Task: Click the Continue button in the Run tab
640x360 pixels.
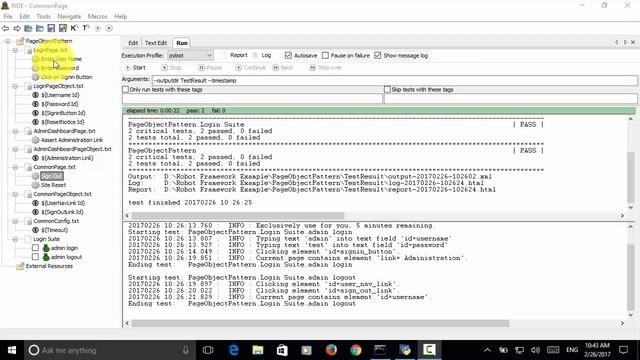Action: pos(250,68)
